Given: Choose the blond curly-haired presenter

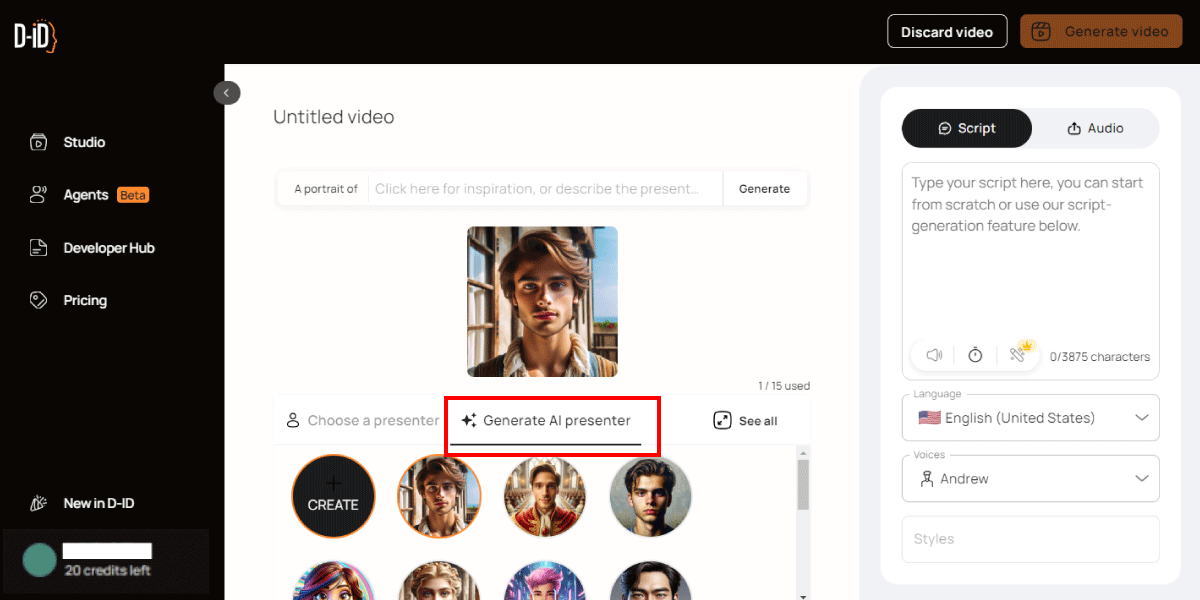Looking at the screenshot, I should [x=439, y=581].
